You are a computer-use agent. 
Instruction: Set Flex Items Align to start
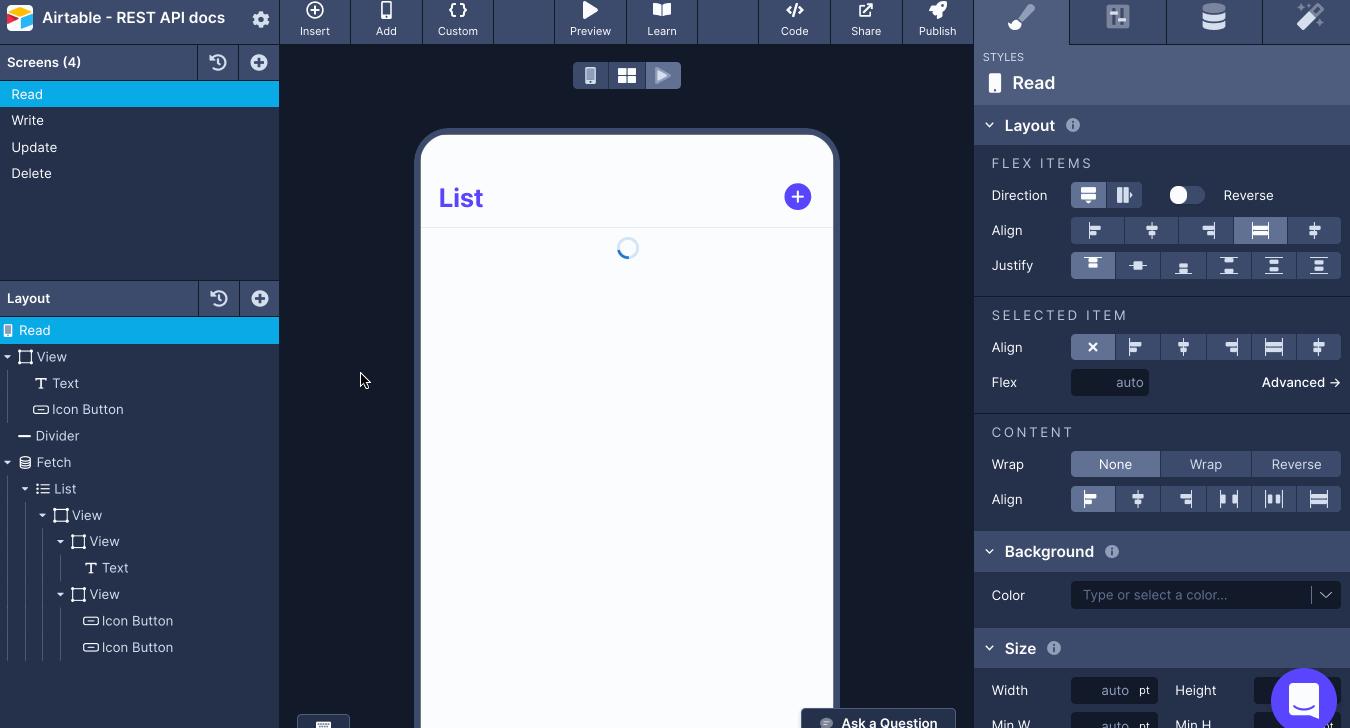[x=1097, y=231]
